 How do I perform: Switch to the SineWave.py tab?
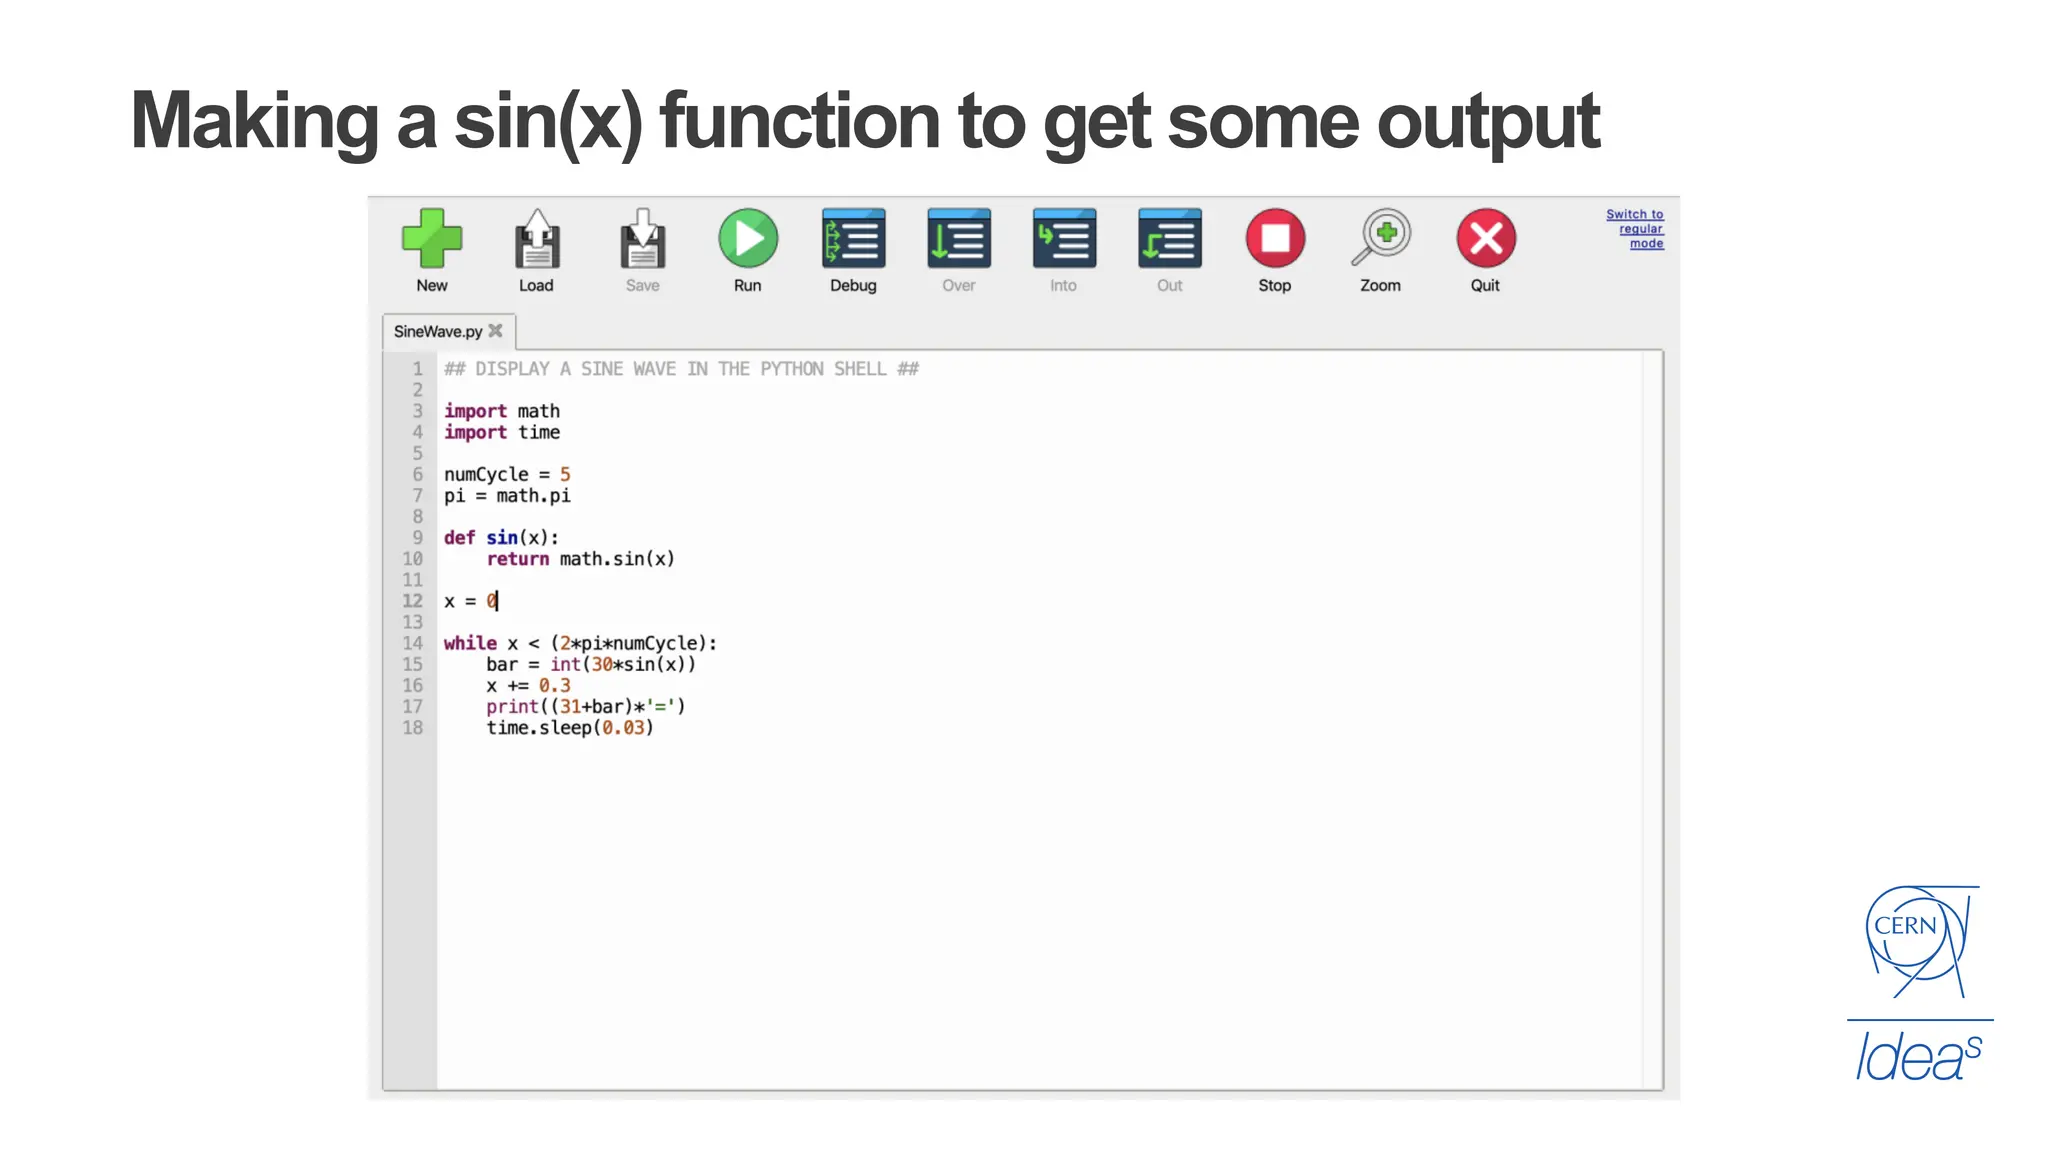point(438,330)
